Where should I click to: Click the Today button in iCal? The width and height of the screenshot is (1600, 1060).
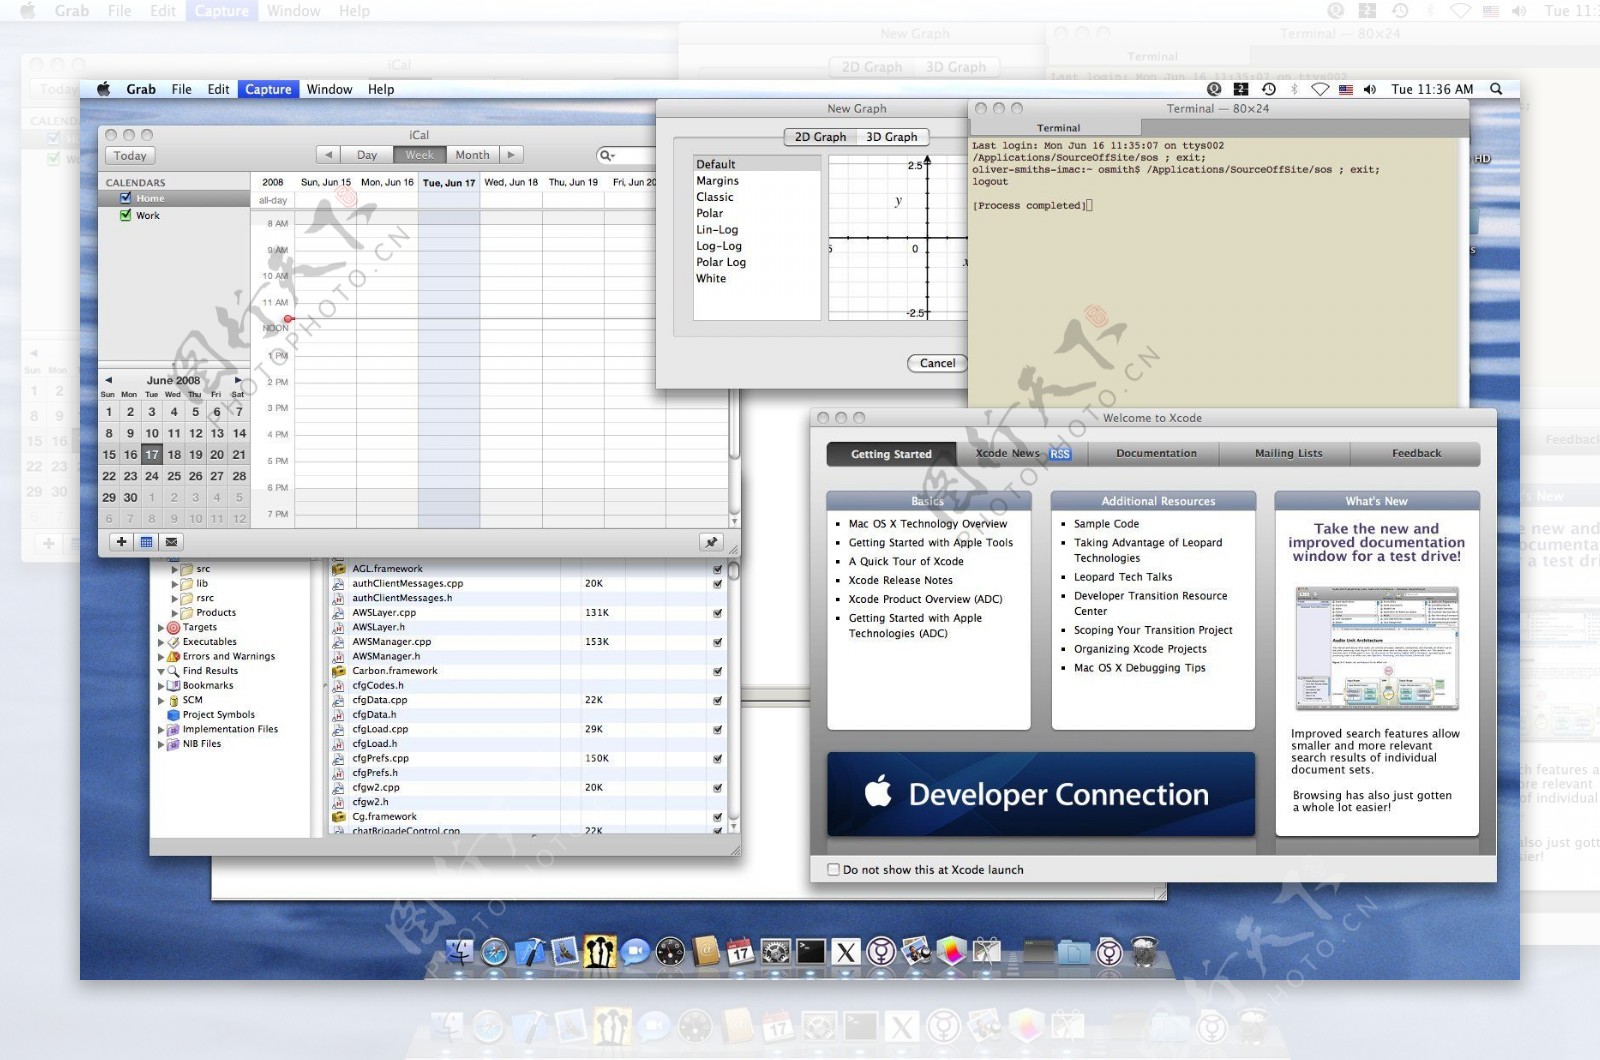(130, 155)
